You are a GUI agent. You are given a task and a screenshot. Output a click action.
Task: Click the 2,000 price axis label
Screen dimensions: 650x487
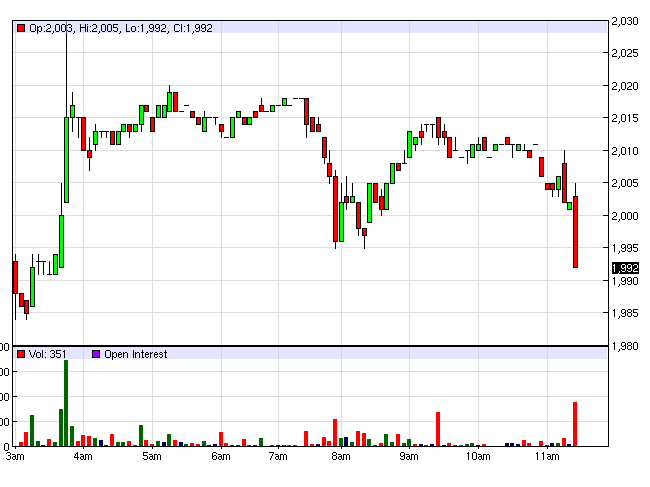tap(625, 216)
